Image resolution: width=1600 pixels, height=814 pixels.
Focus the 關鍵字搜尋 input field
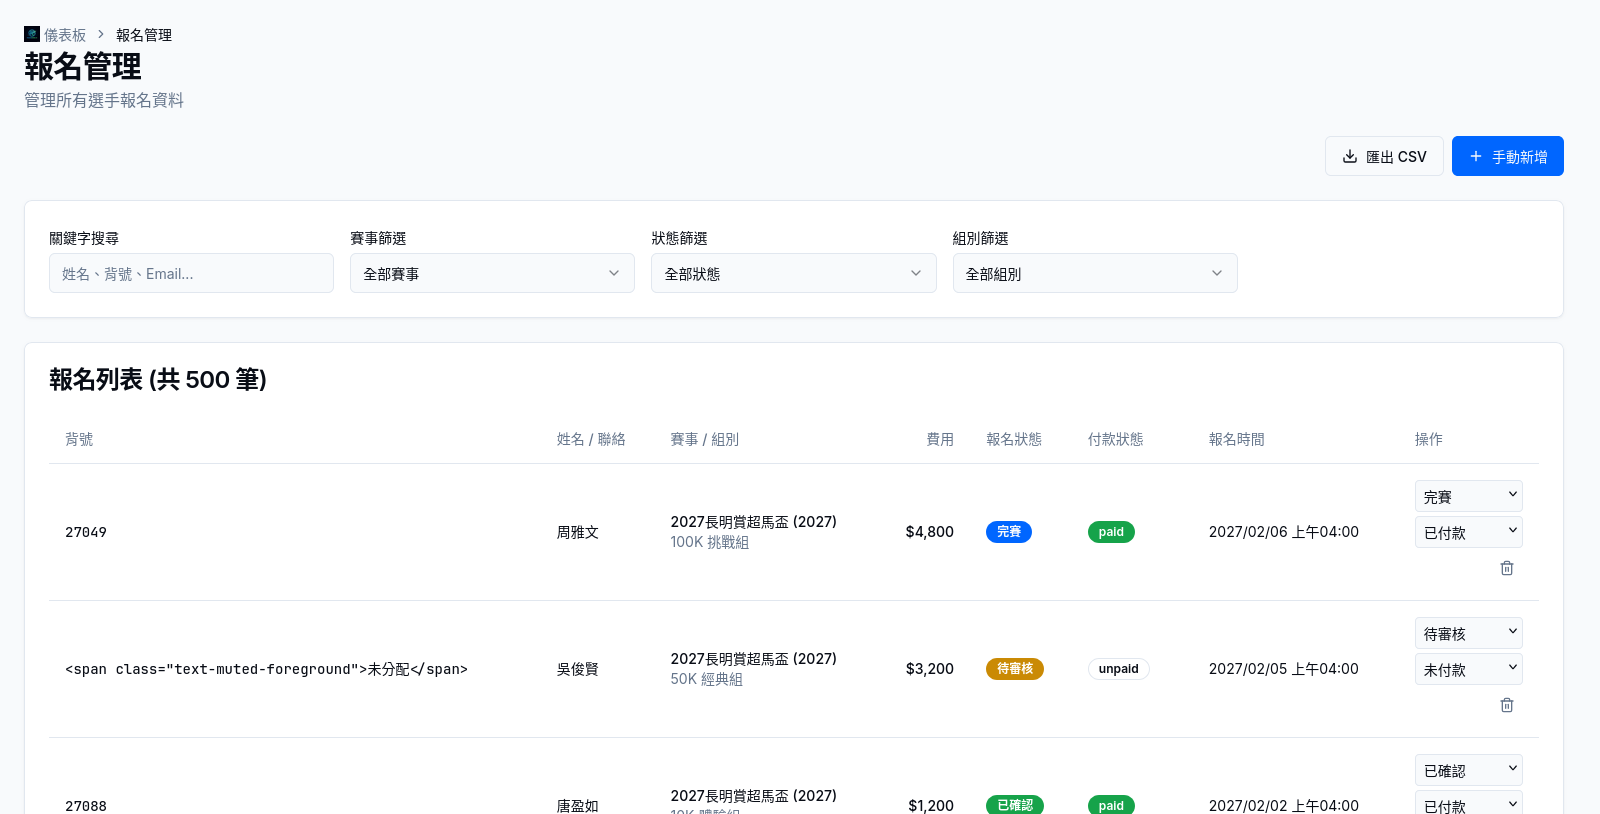pos(191,273)
